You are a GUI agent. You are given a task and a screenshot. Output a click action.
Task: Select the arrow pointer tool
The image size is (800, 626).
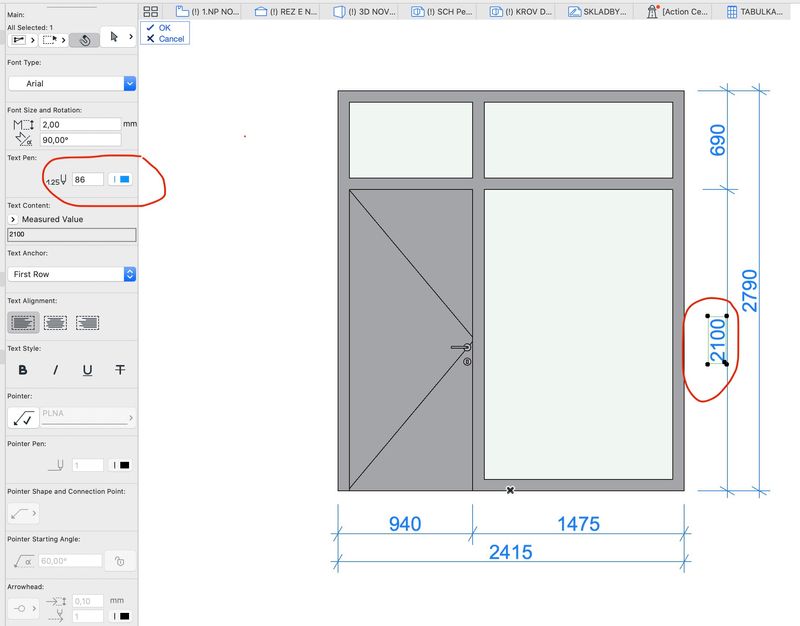tap(114, 37)
